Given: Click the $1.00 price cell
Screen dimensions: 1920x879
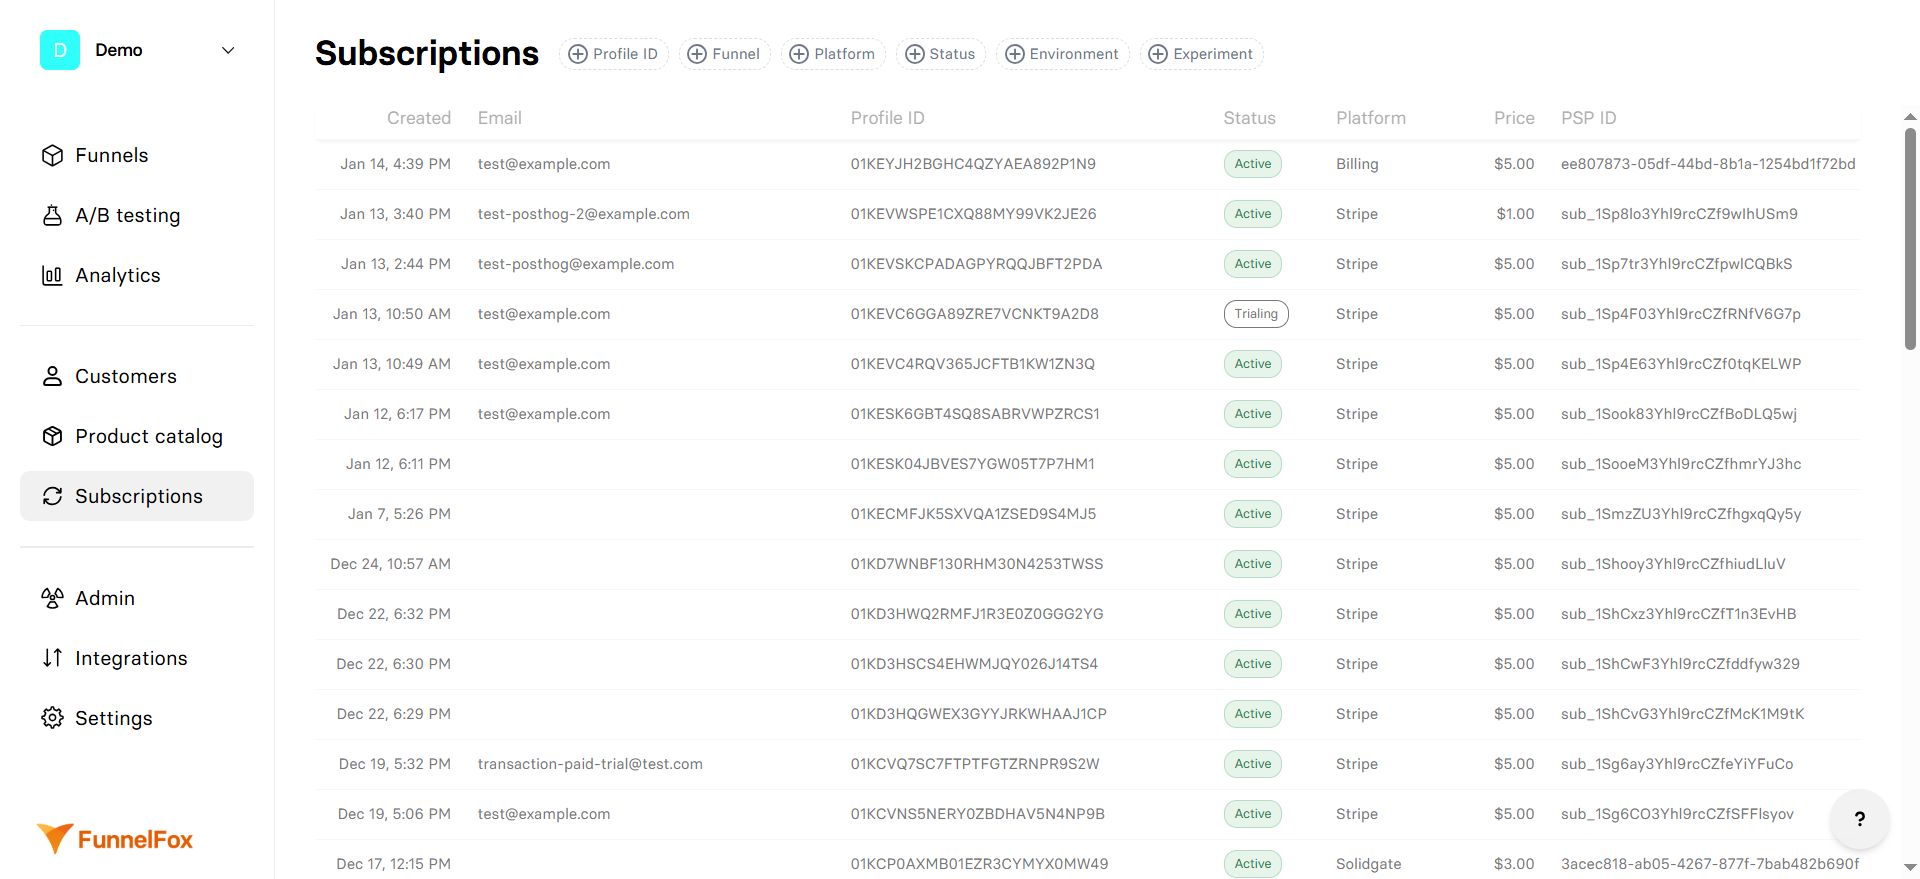Looking at the screenshot, I should [x=1515, y=214].
